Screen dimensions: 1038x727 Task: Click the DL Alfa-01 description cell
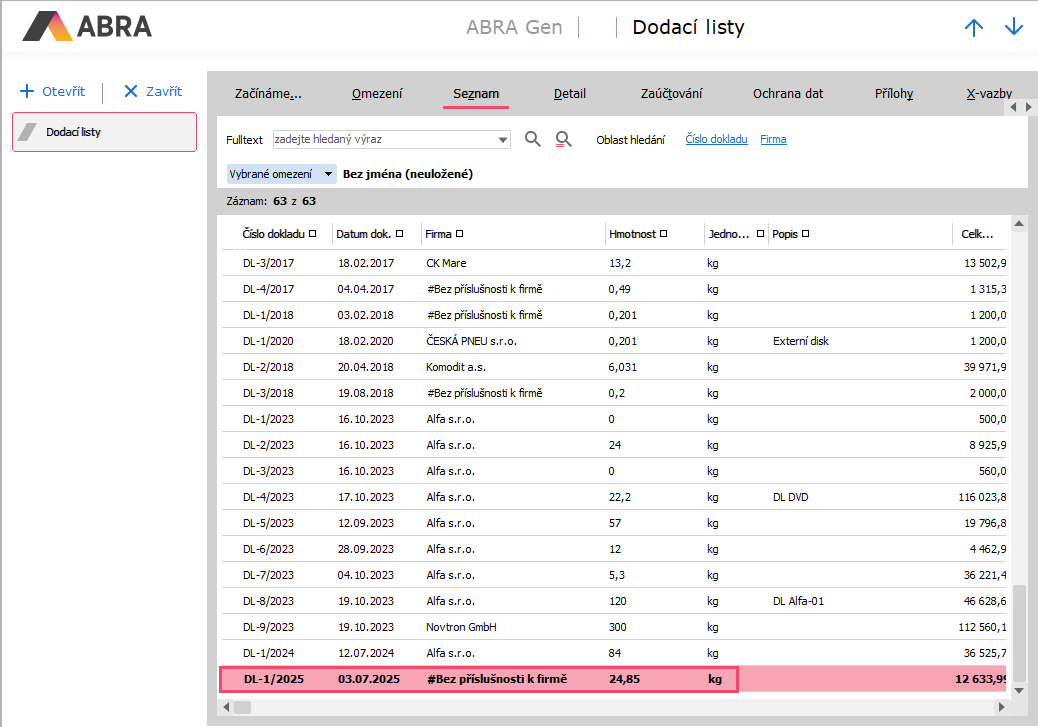[798, 601]
